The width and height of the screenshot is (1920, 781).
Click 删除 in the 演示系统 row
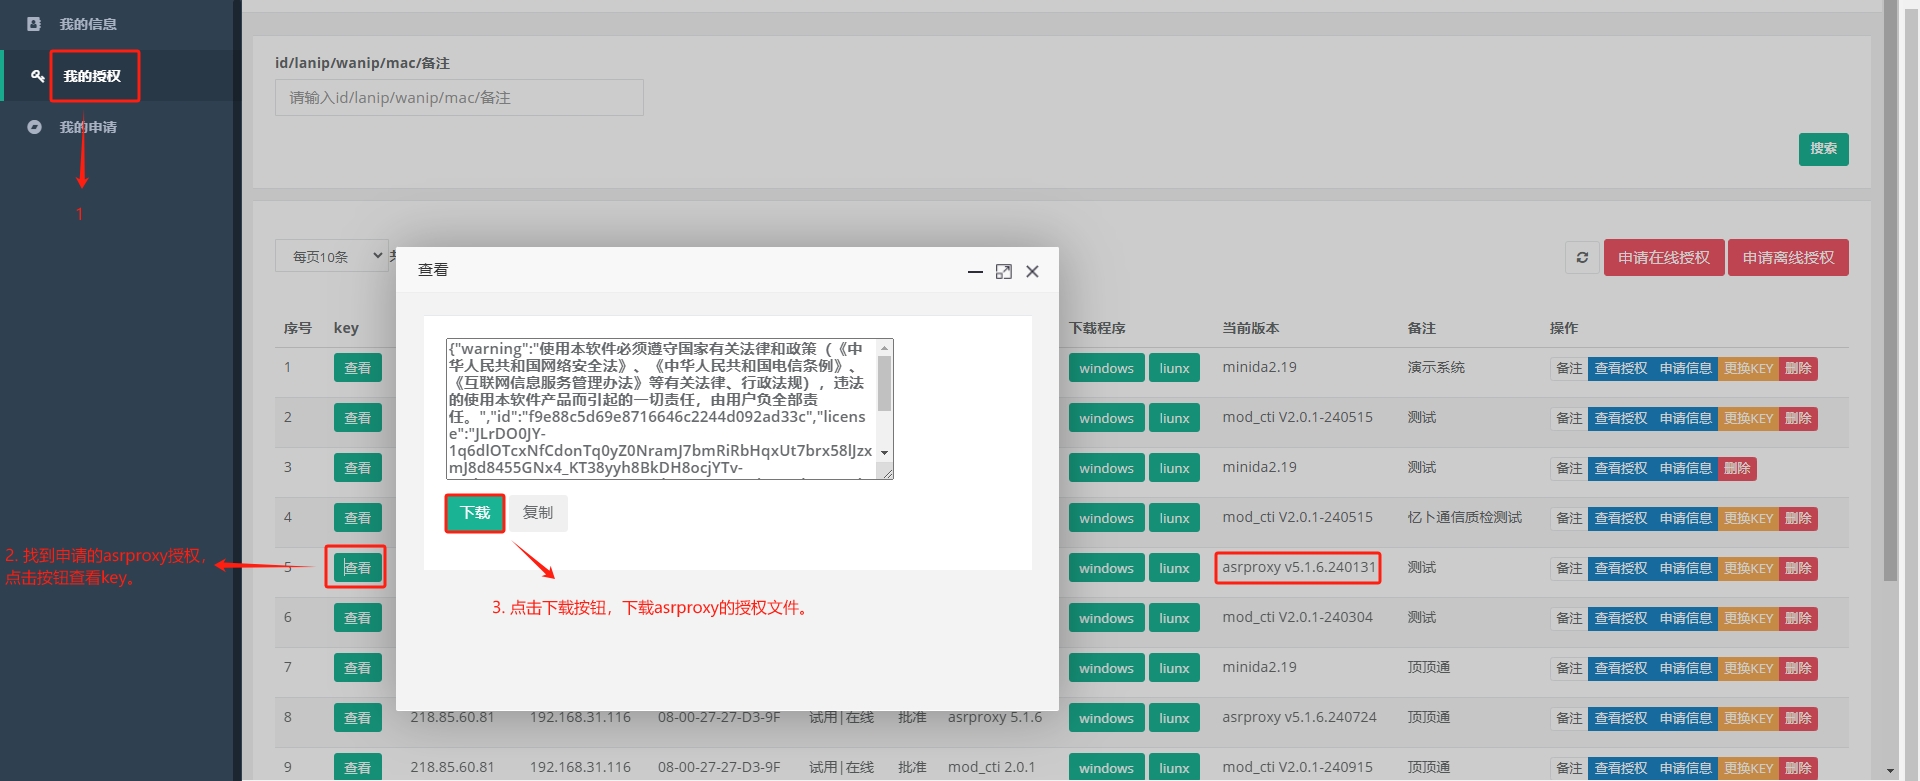[x=1798, y=368]
